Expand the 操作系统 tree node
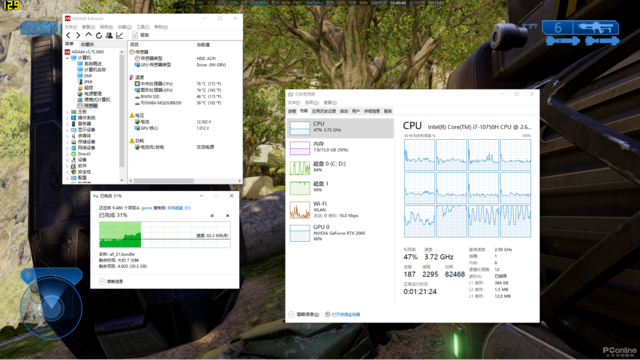Screen dimensions: 640x360 [x=68, y=118]
